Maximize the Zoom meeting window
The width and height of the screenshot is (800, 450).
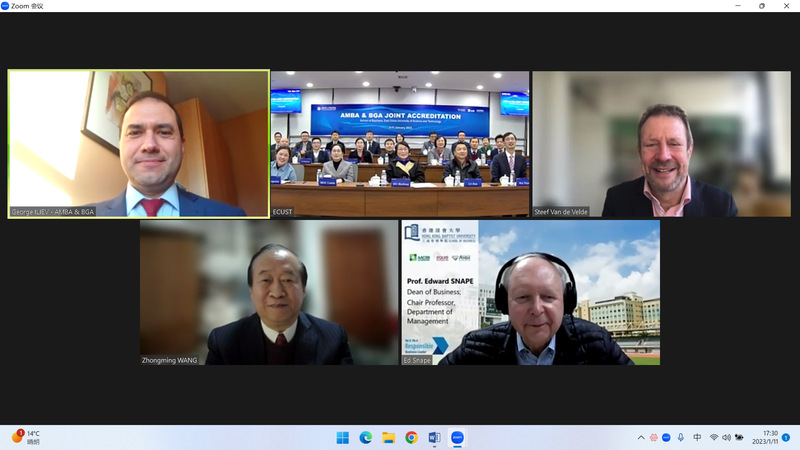click(x=761, y=6)
